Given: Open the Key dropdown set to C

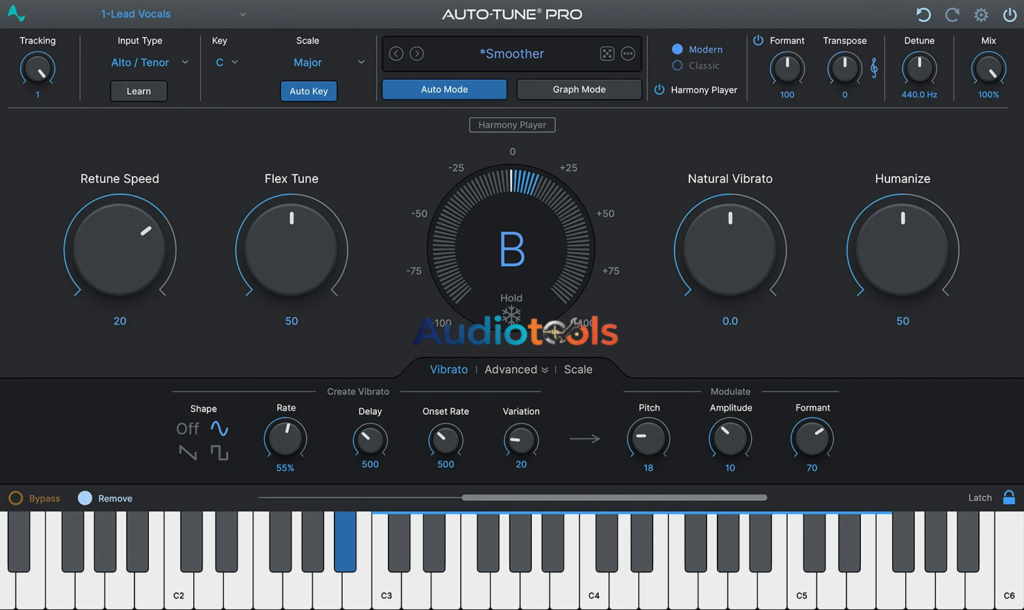Looking at the screenshot, I should click(227, 61).
